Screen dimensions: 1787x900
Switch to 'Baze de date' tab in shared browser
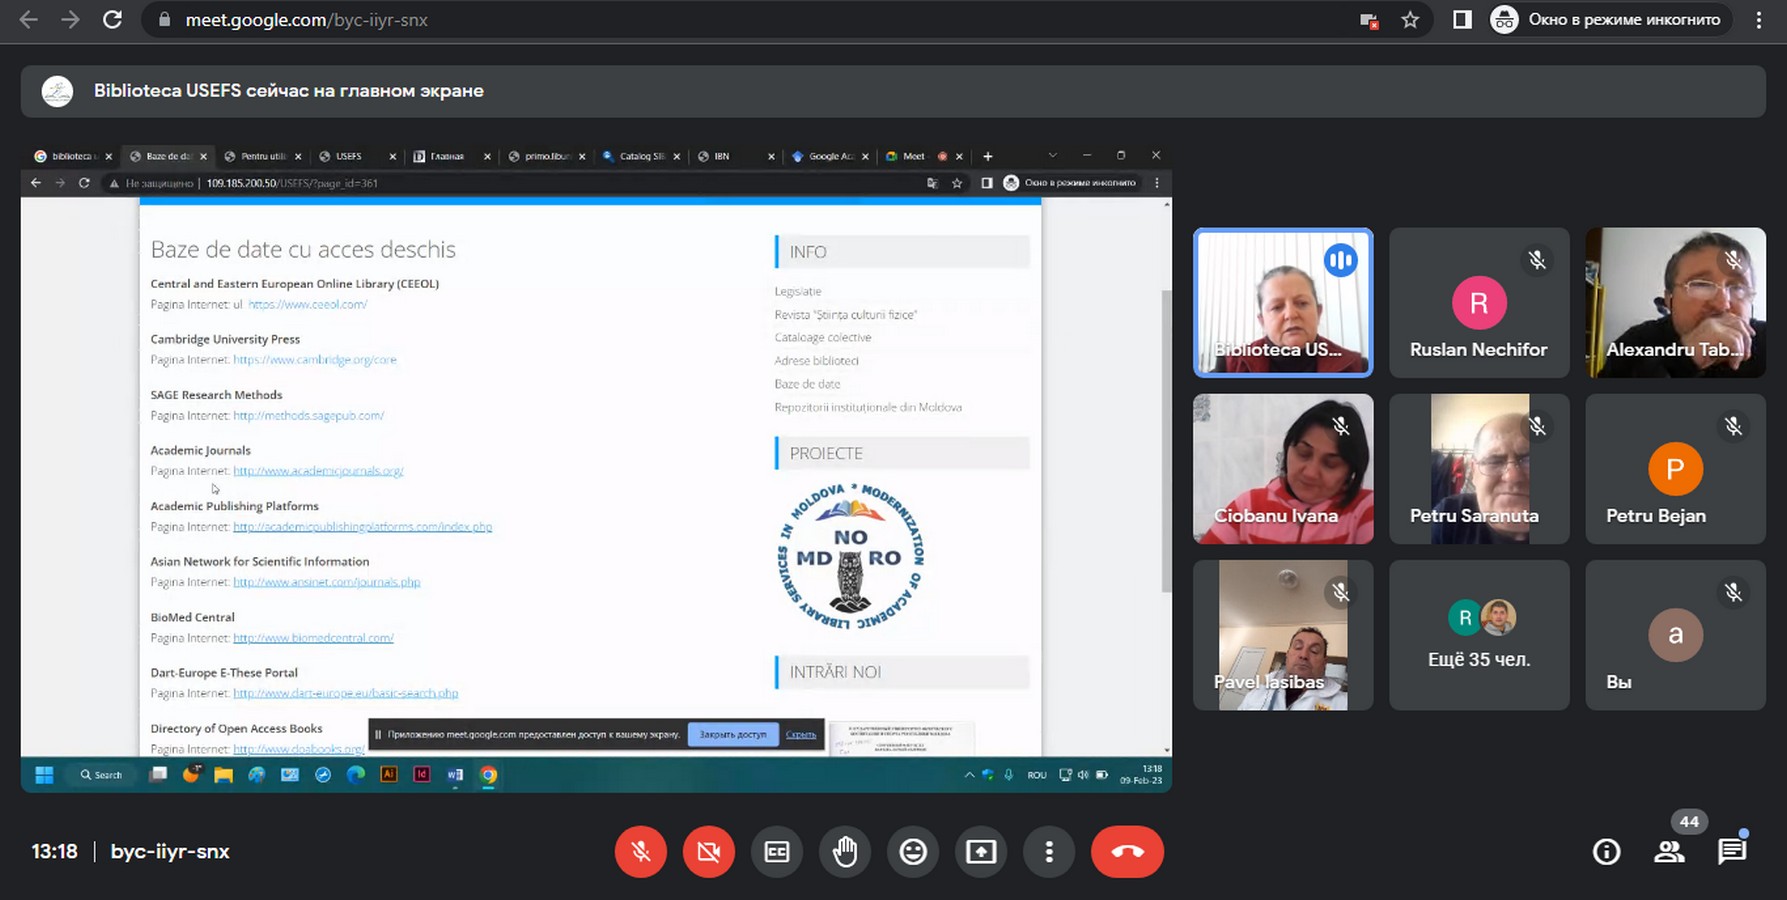[x=168, y=156]
